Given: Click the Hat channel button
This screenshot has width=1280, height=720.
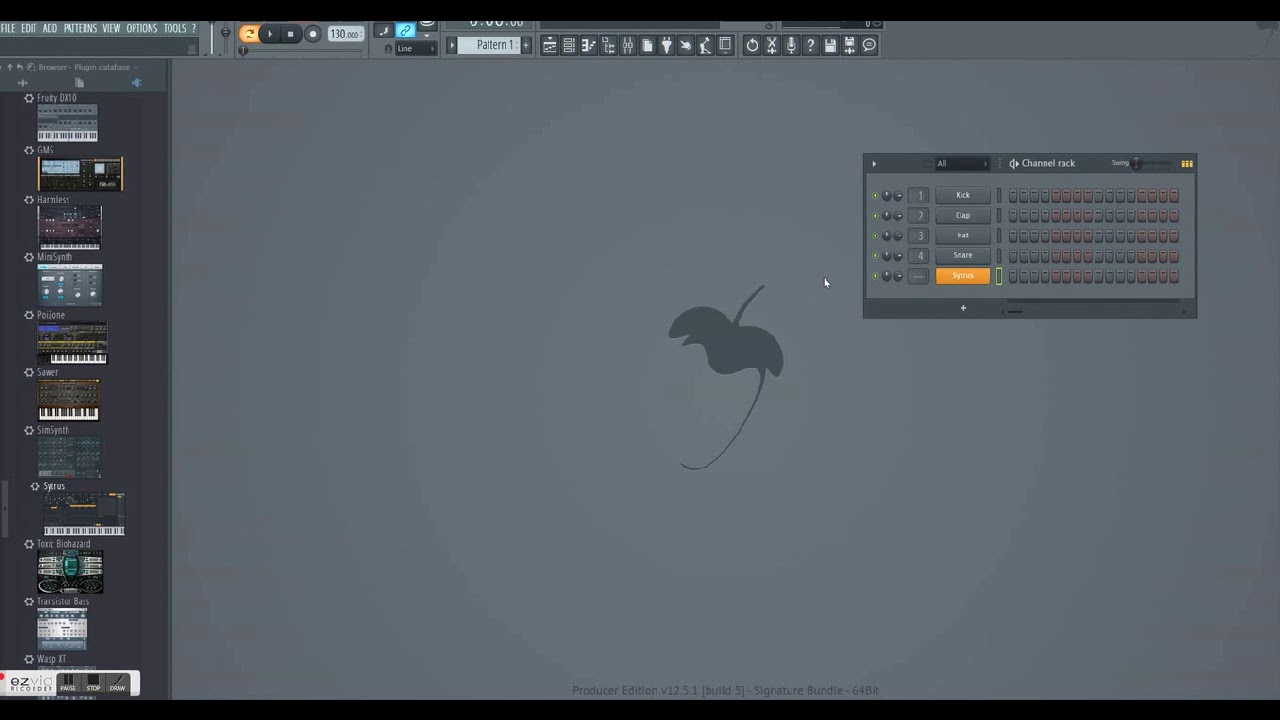Looking at the screenshot, I should point(963,235).
